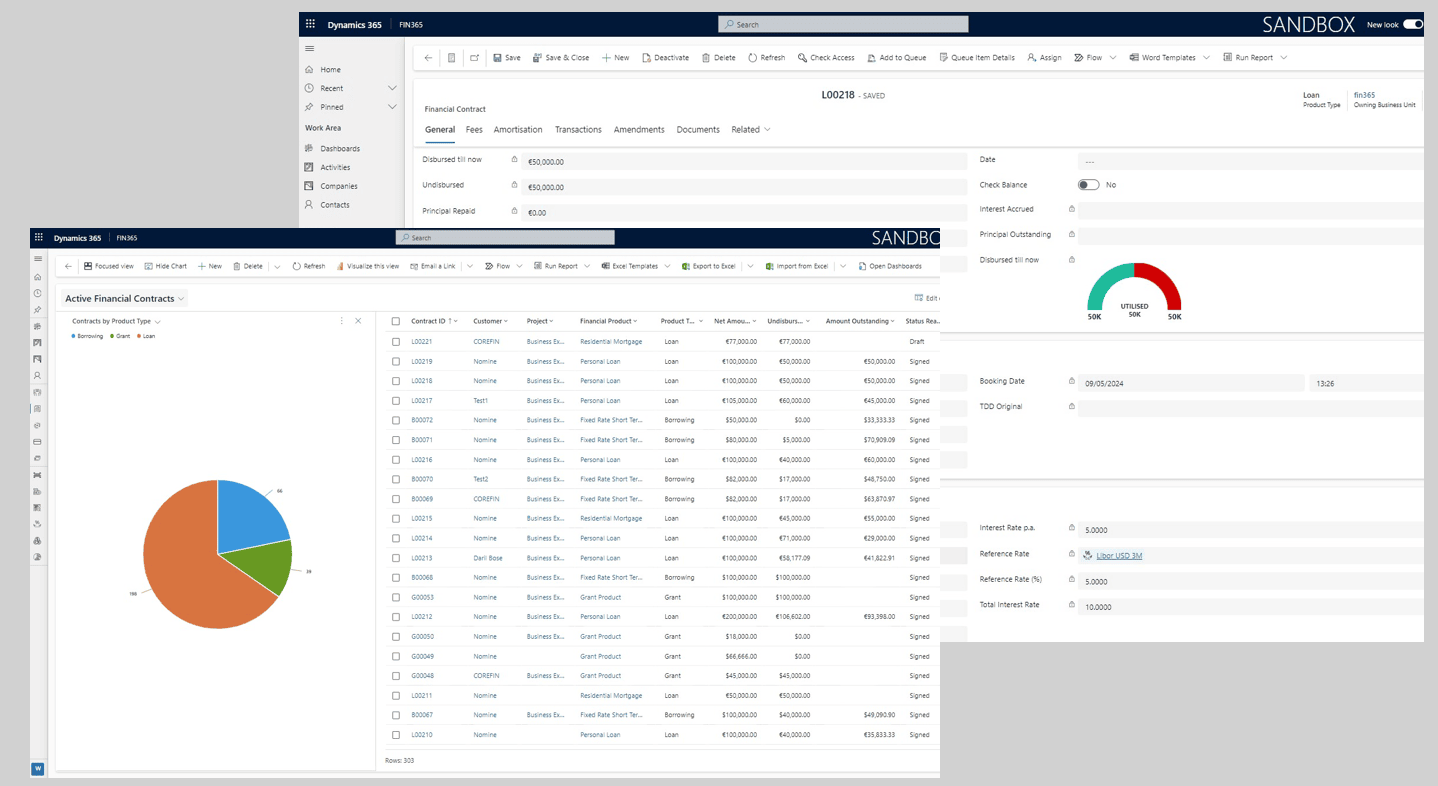Expand the Recent section in sidebar

[x=392, y=88]
